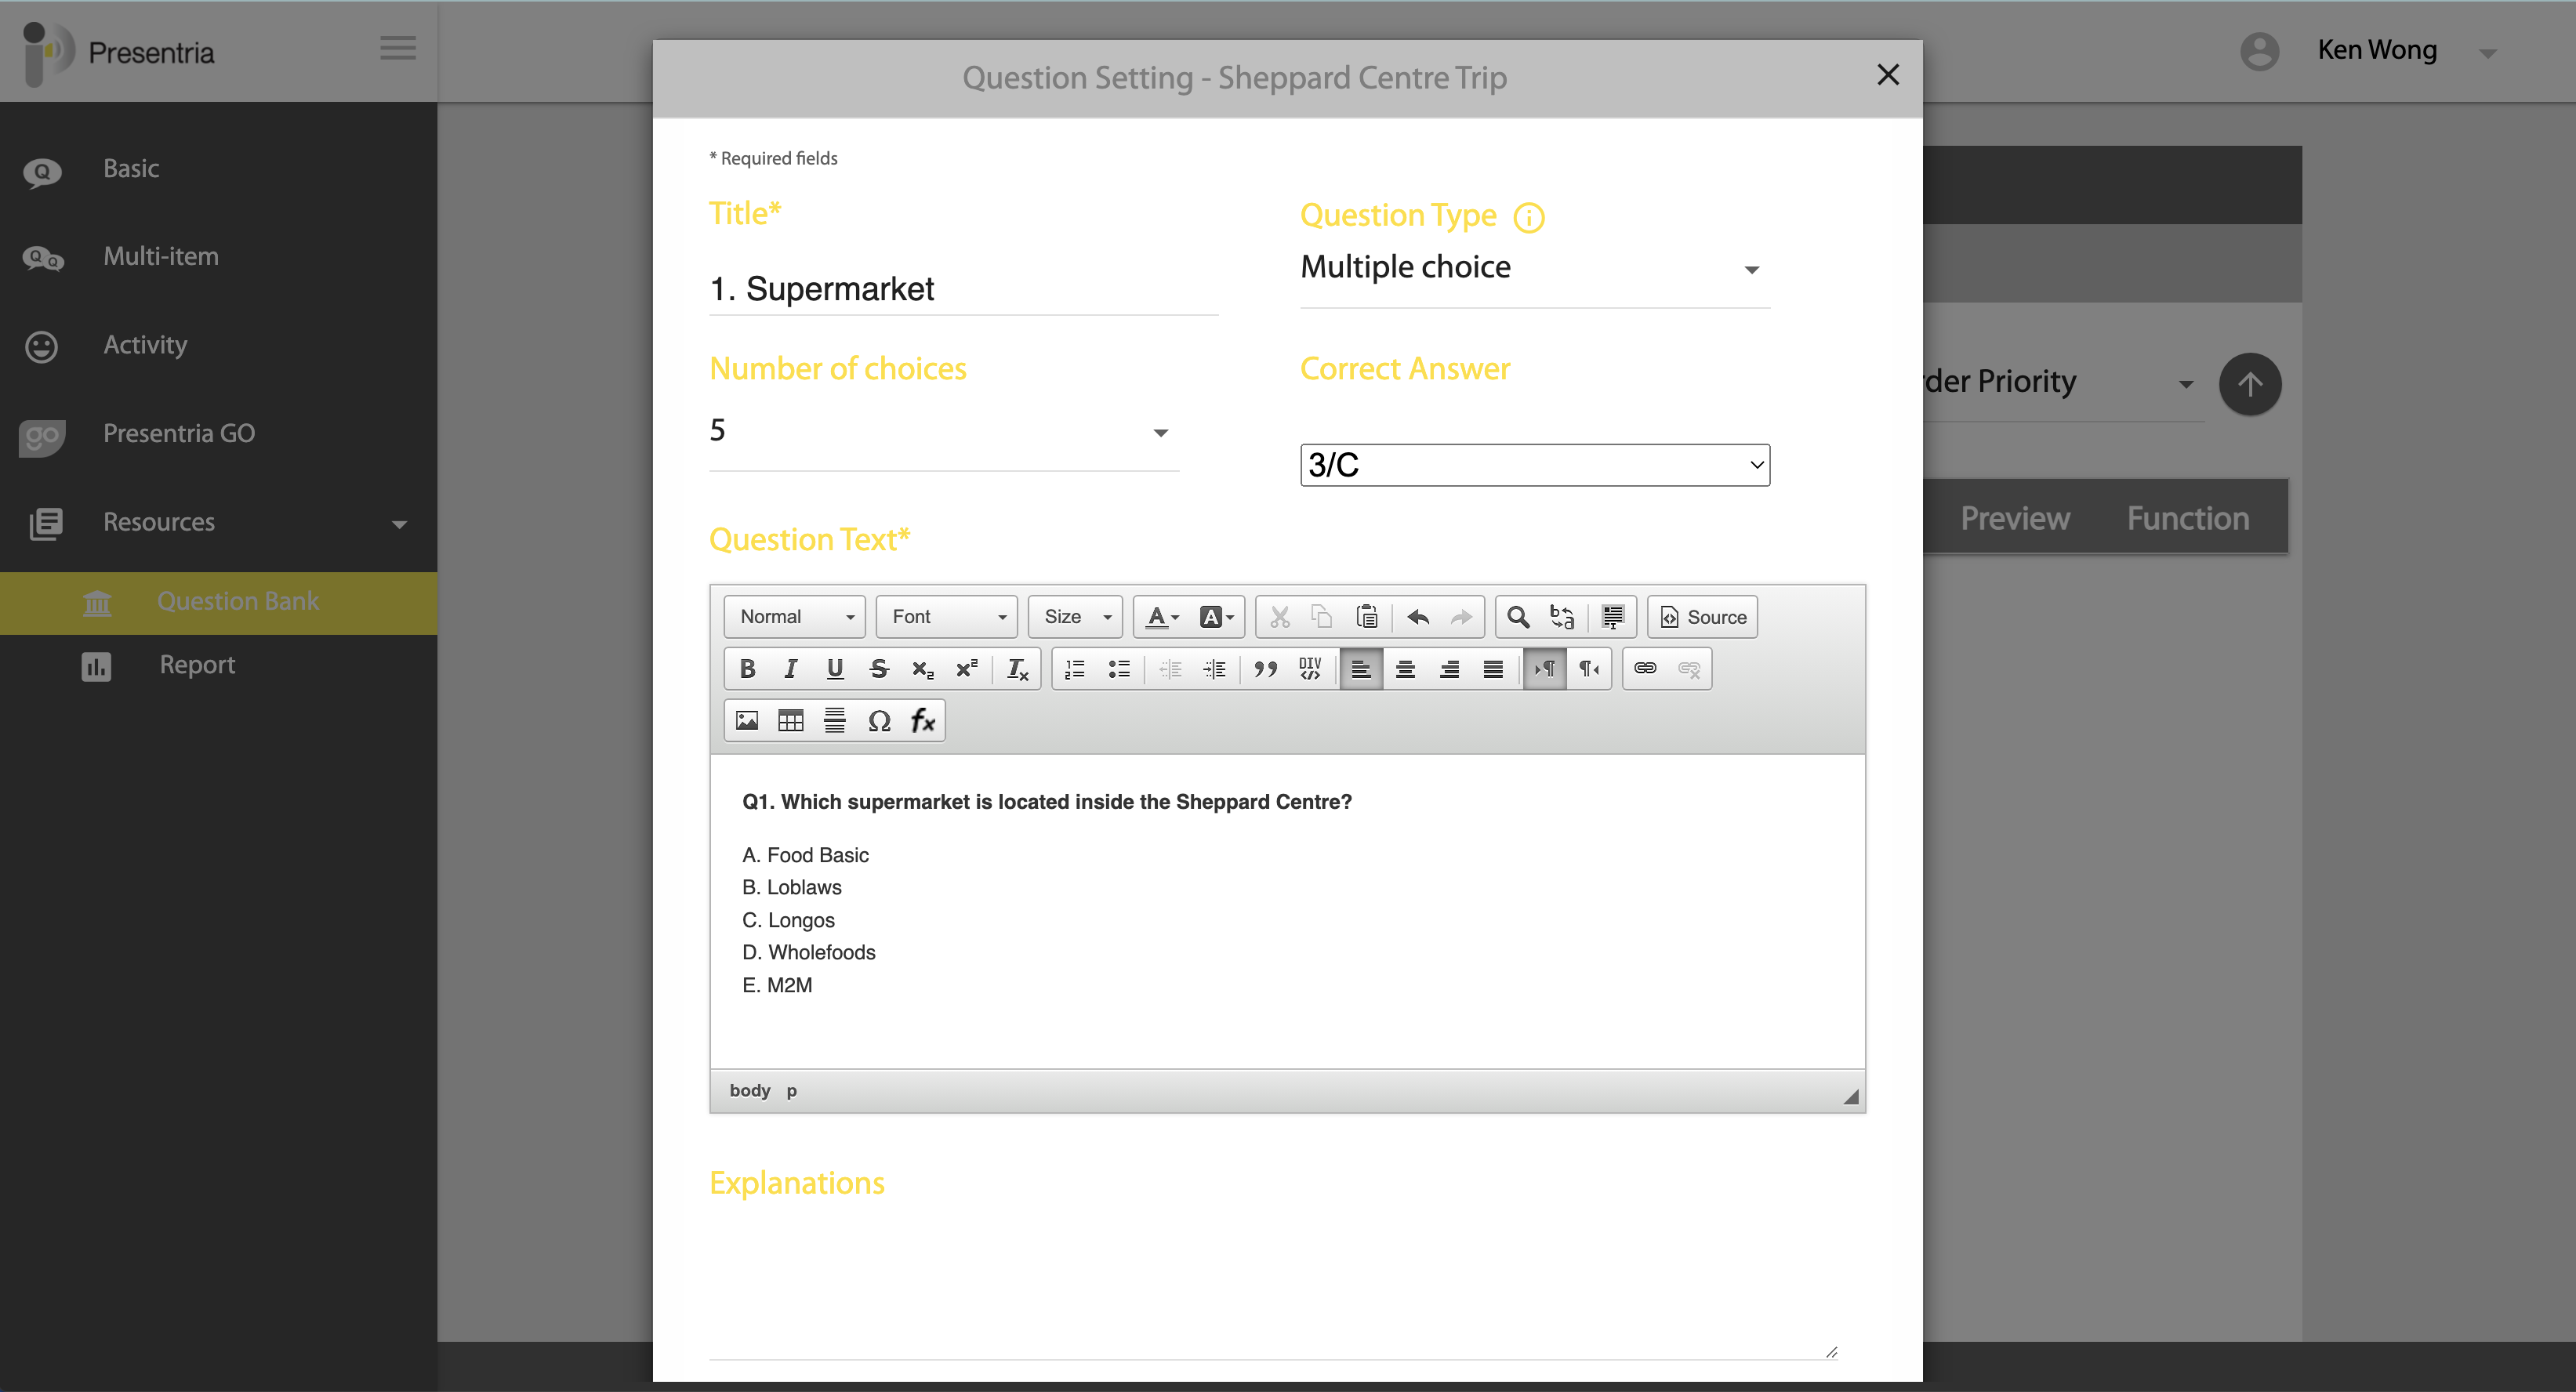Toggle bold formatting in editor
The width and height of the screenshot is (2576, 1392).
[x=747, y=669]
